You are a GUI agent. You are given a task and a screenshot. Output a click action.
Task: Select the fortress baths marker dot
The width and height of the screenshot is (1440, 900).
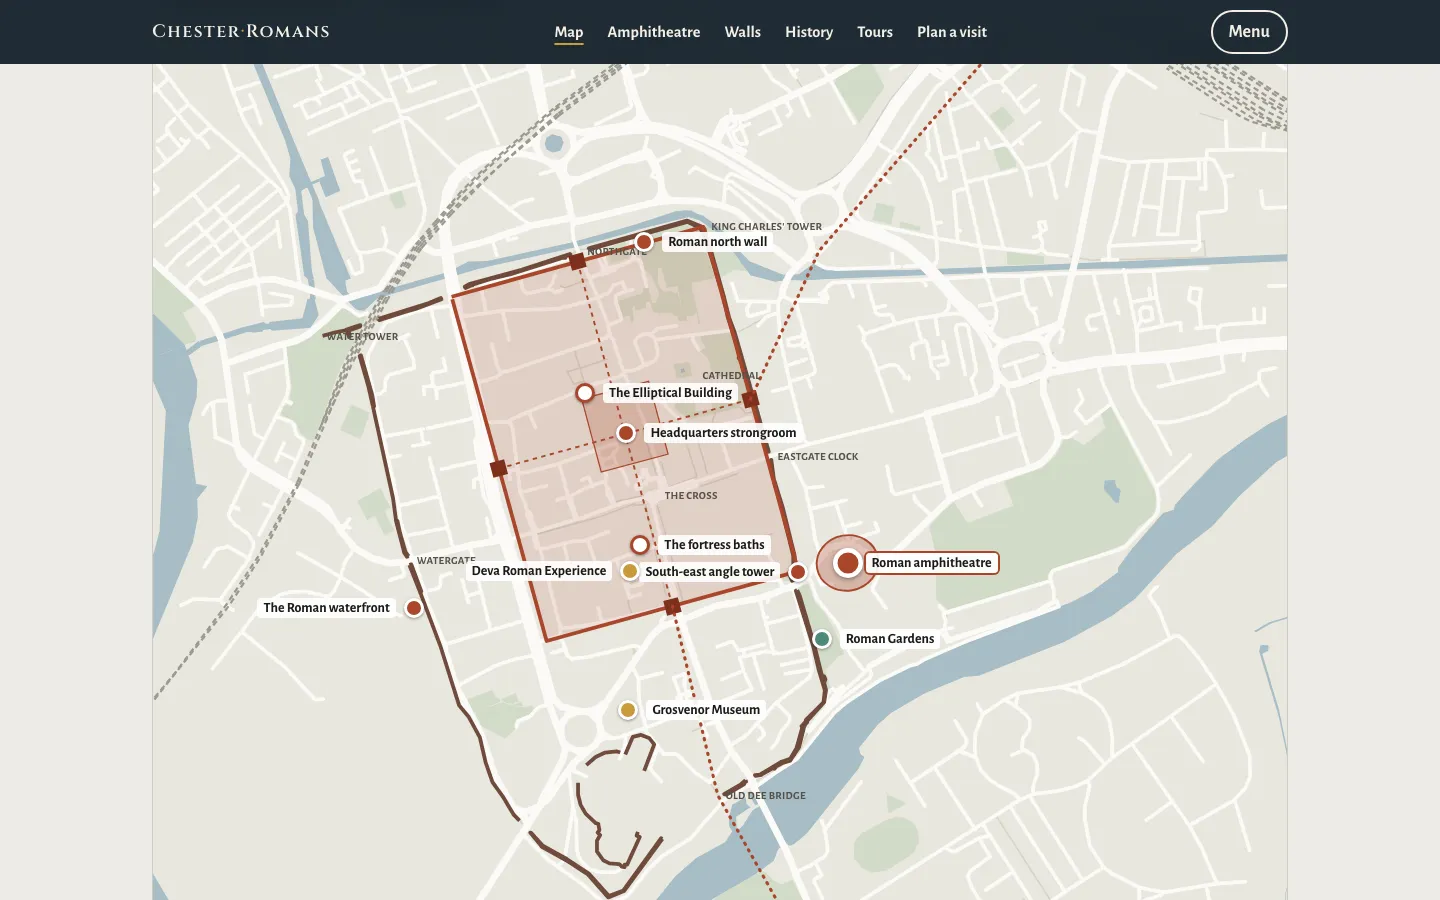point(640,545)
